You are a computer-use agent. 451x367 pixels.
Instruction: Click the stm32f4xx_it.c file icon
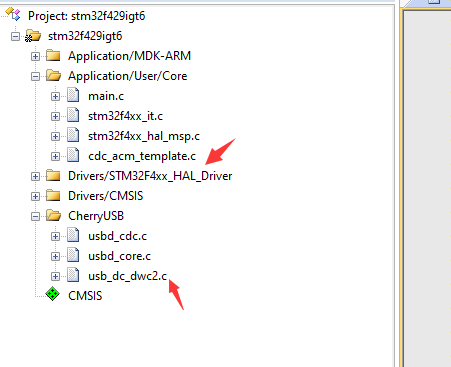pyautogui.click(x=73, y=115)
